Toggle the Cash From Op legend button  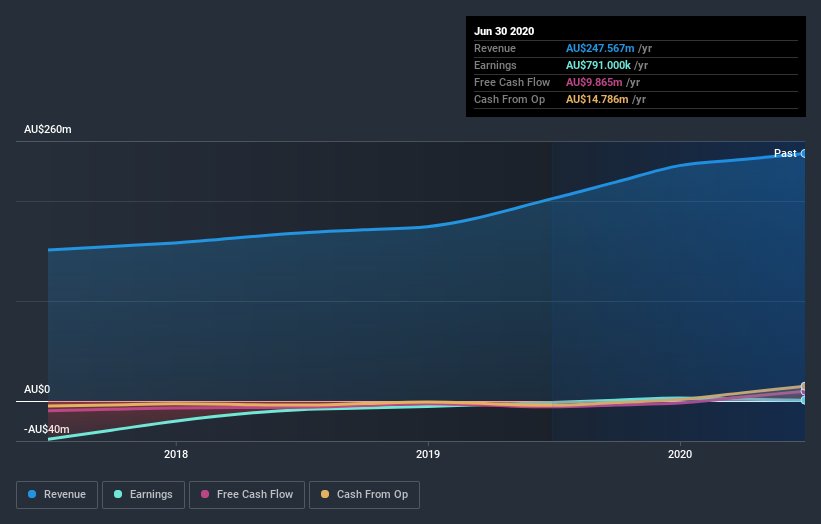[364, 495]
